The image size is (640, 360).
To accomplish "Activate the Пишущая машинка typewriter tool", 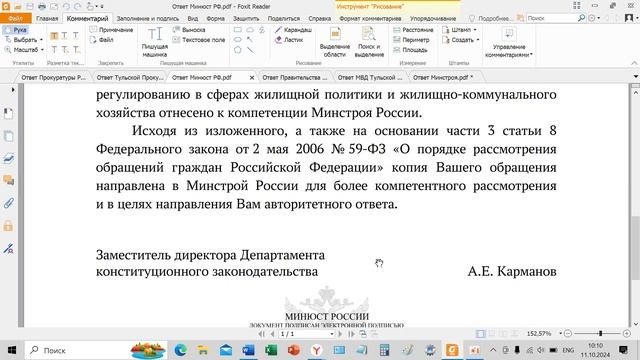I will tap(155, 42).
